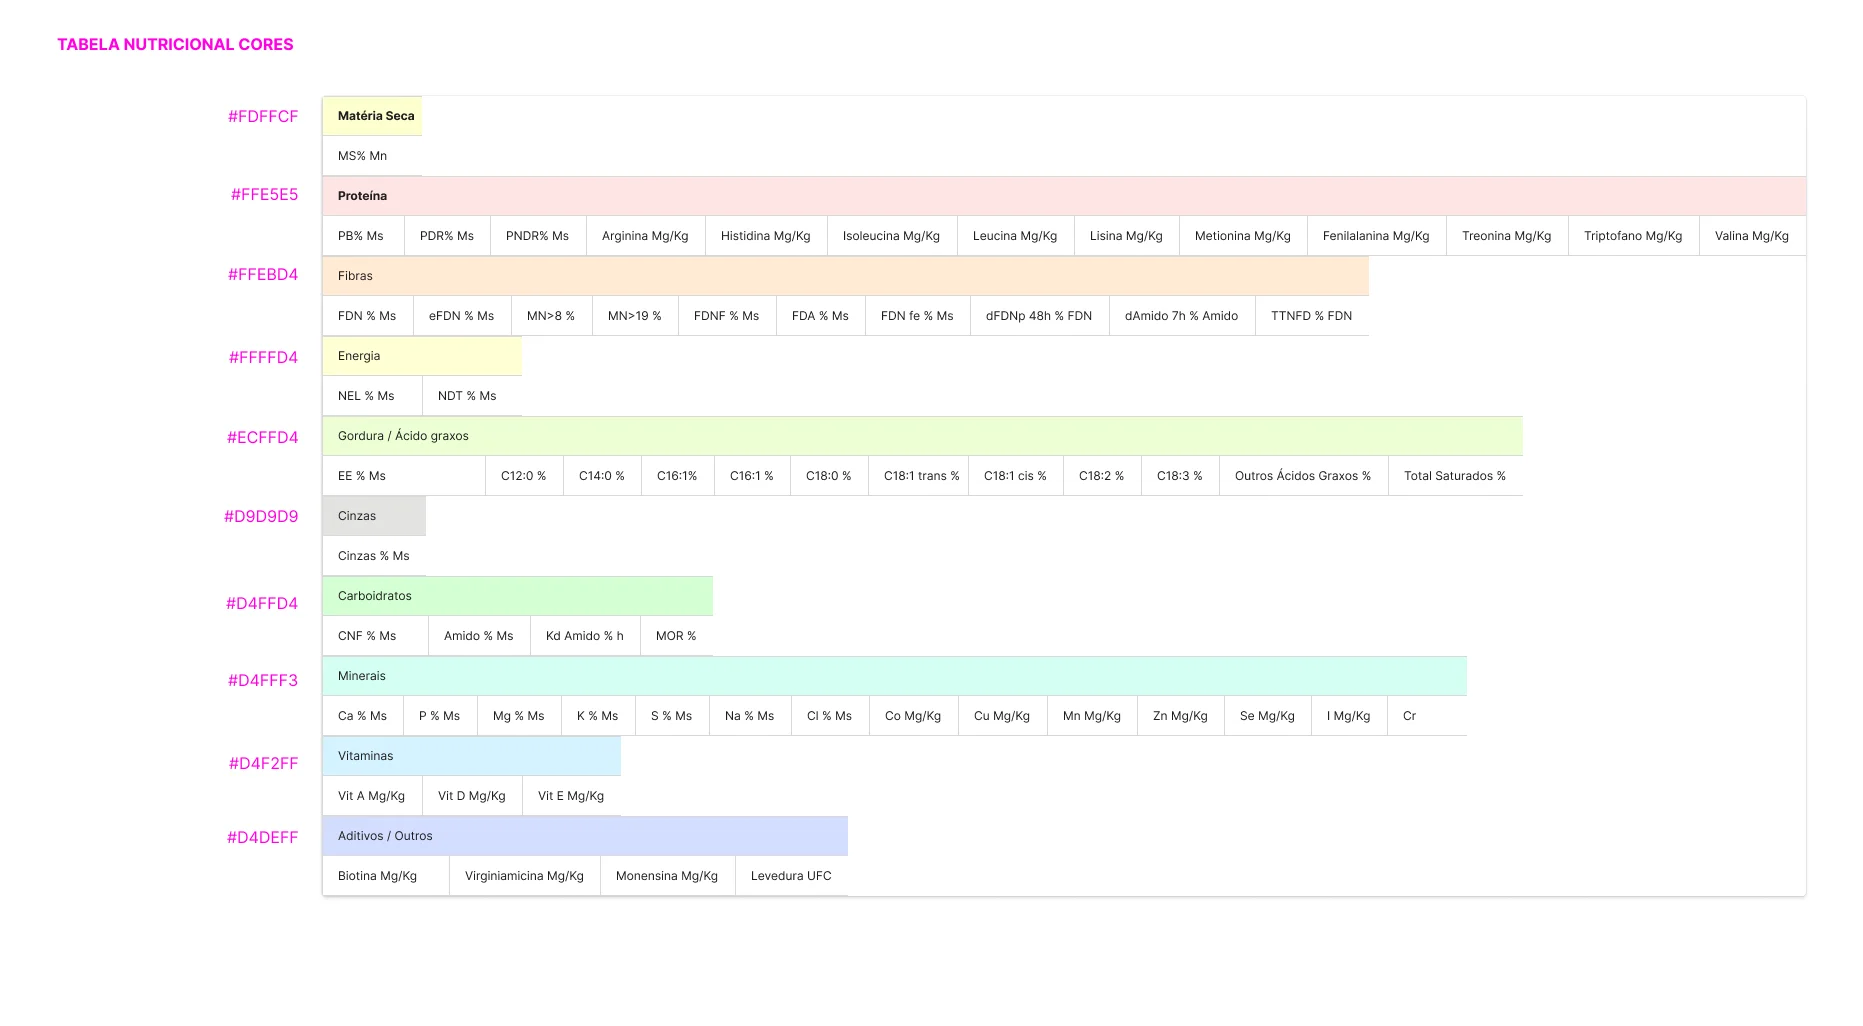Click the Cinzas % Ms cell
Viewport: 1863px width, 1026px height.
coord(374,556)
